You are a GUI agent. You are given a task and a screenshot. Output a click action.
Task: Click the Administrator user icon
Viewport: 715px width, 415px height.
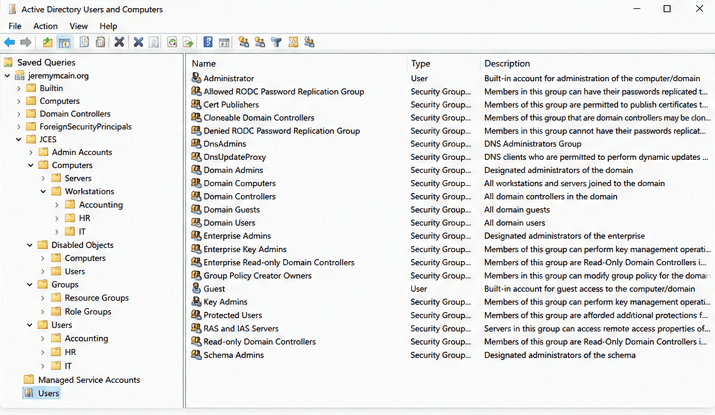[196, 78]
